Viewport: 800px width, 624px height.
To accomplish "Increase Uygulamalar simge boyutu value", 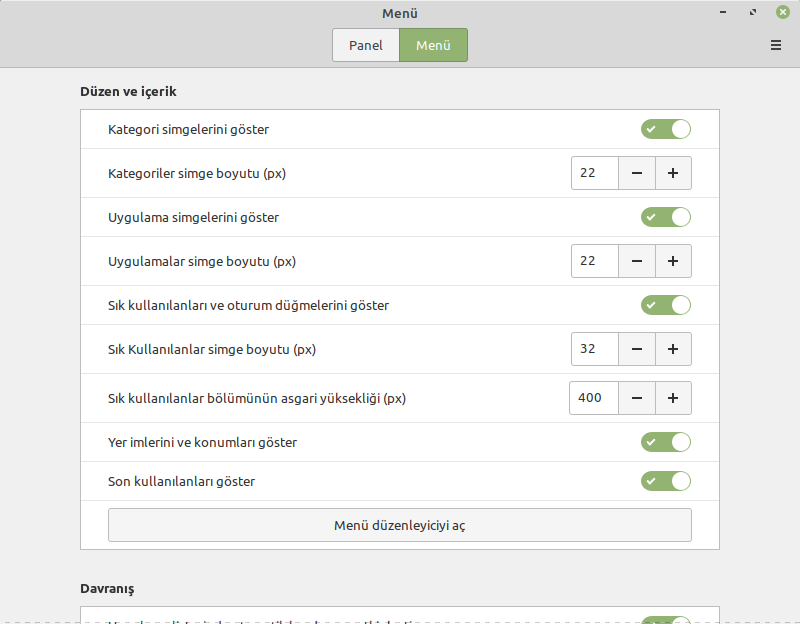I will [x=673, y=261].
